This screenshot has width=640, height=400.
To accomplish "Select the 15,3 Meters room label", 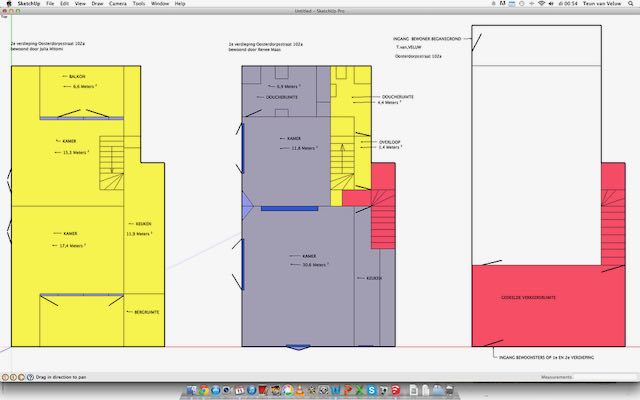I will pos(76,152).
